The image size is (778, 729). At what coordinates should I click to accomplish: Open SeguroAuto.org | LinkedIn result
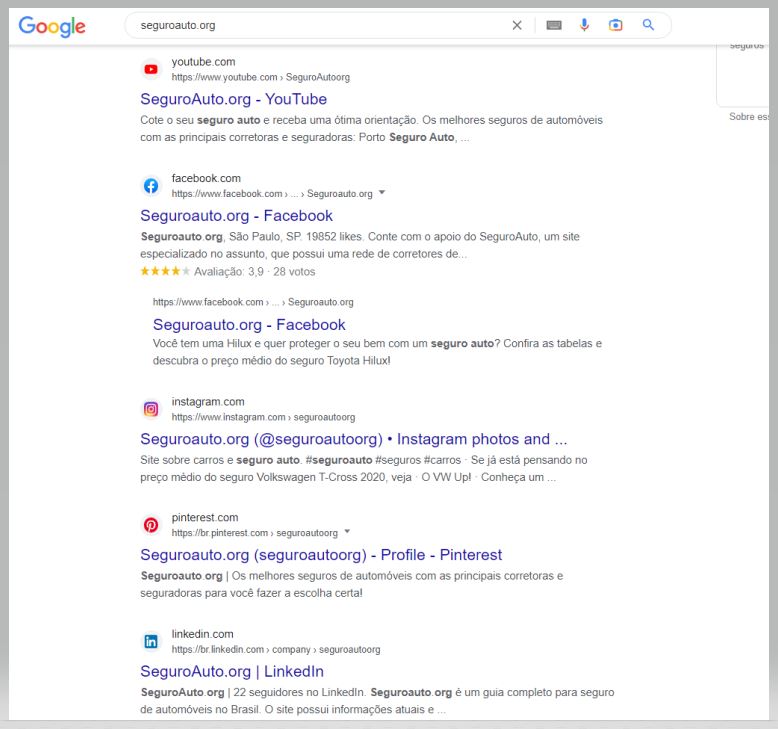[x=232, y=671]
